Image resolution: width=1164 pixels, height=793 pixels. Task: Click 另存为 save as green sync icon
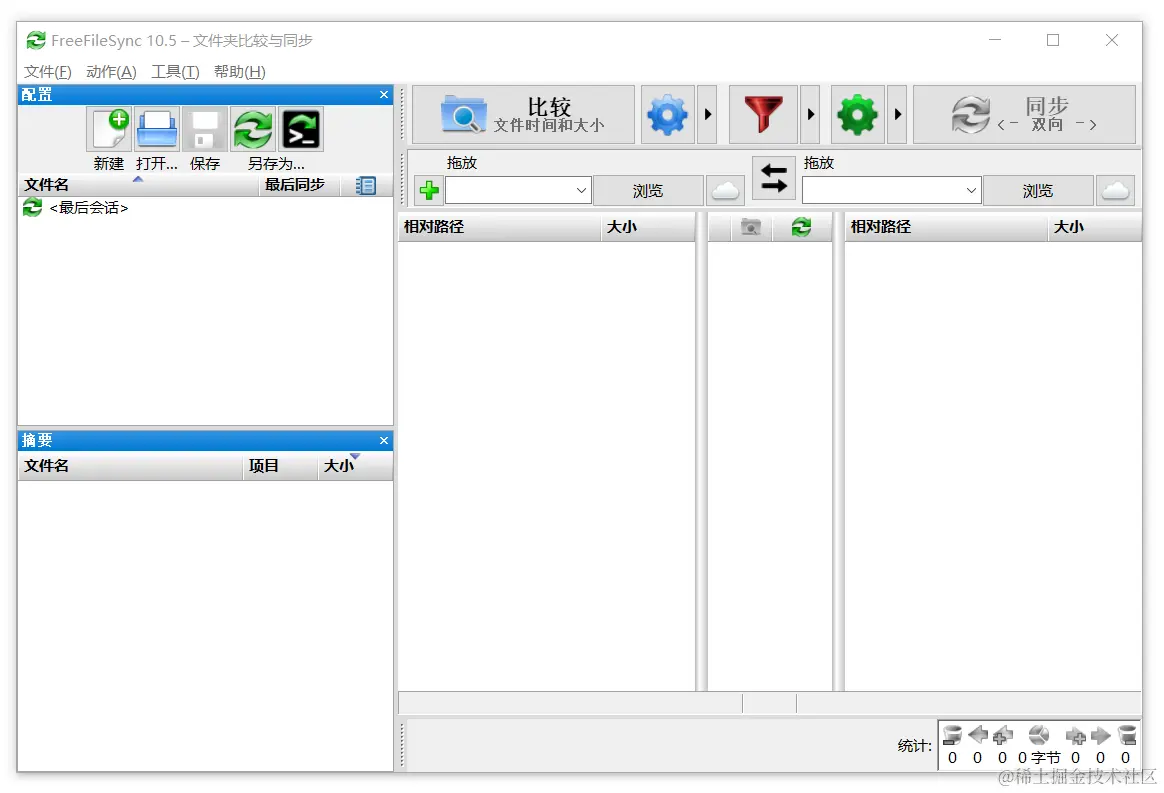point(253,129)
